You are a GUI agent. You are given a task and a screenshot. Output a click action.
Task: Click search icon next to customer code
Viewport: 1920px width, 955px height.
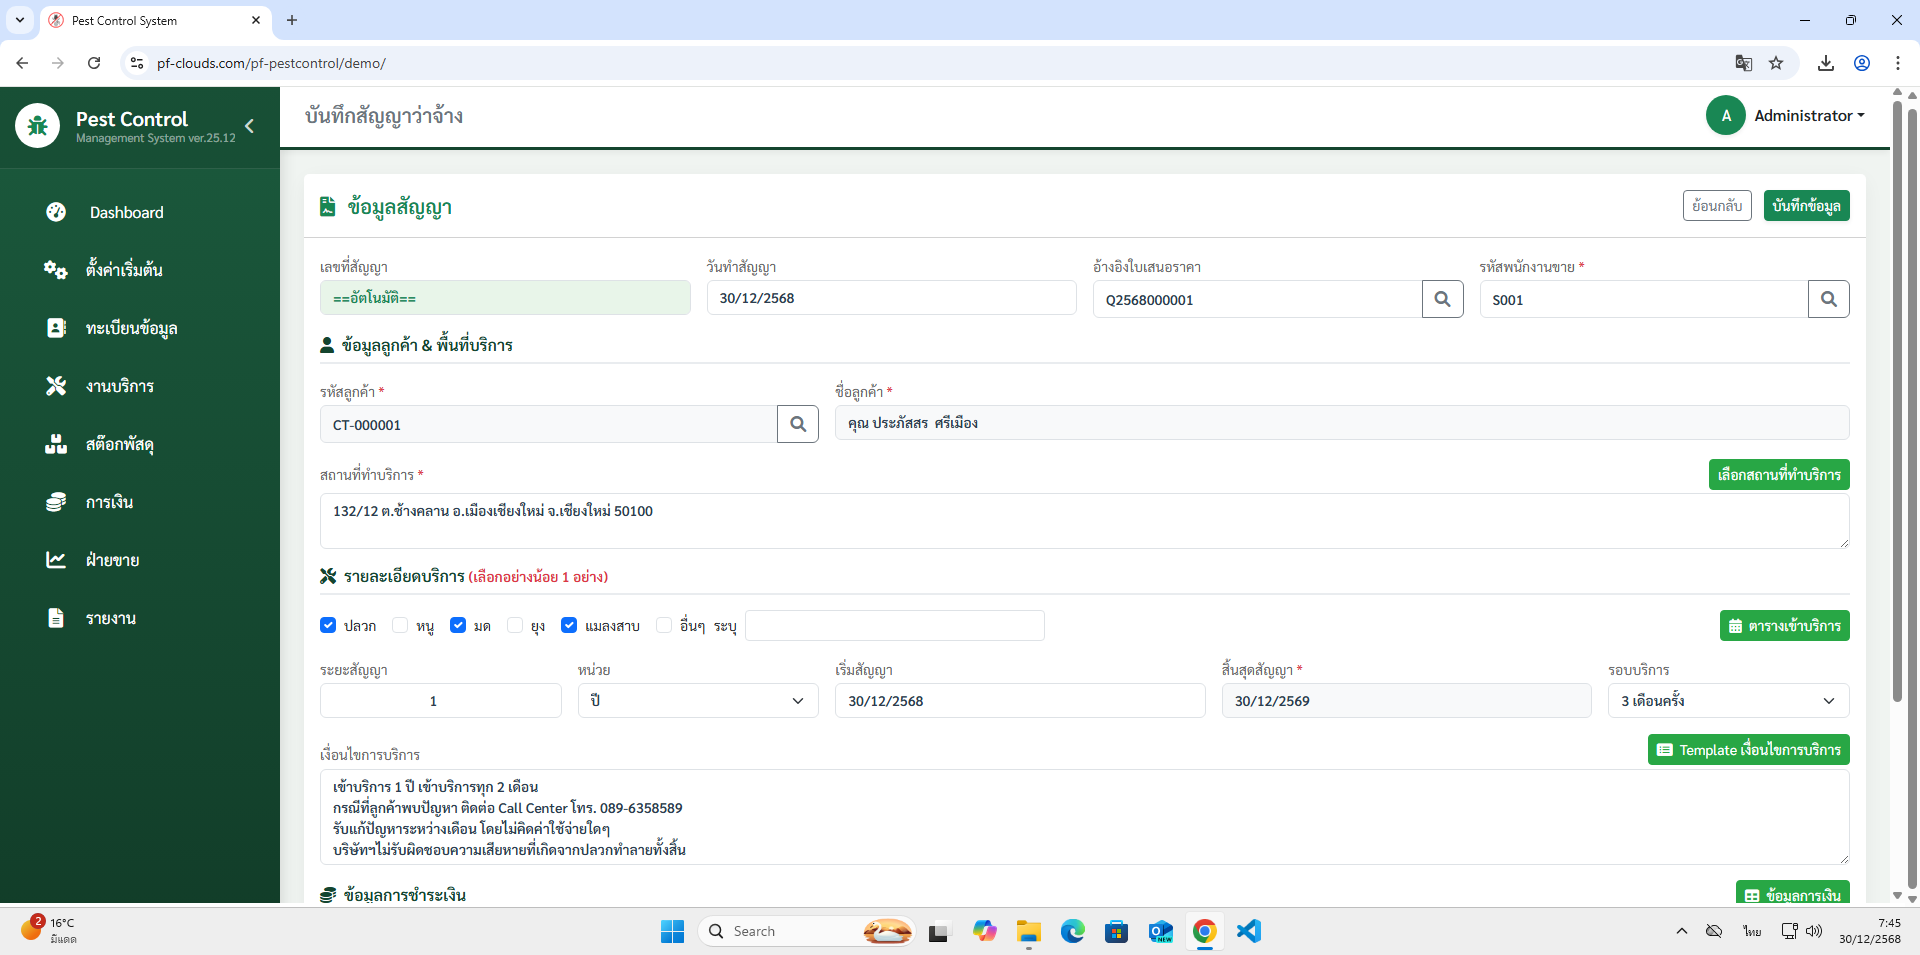pyautogui.click(x=797, y=424)
